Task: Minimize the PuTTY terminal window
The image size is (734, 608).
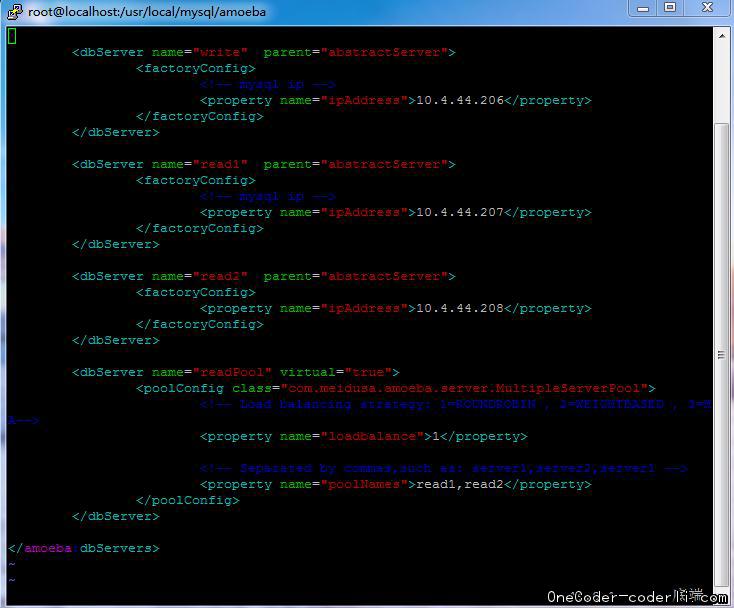Action: 643,8
